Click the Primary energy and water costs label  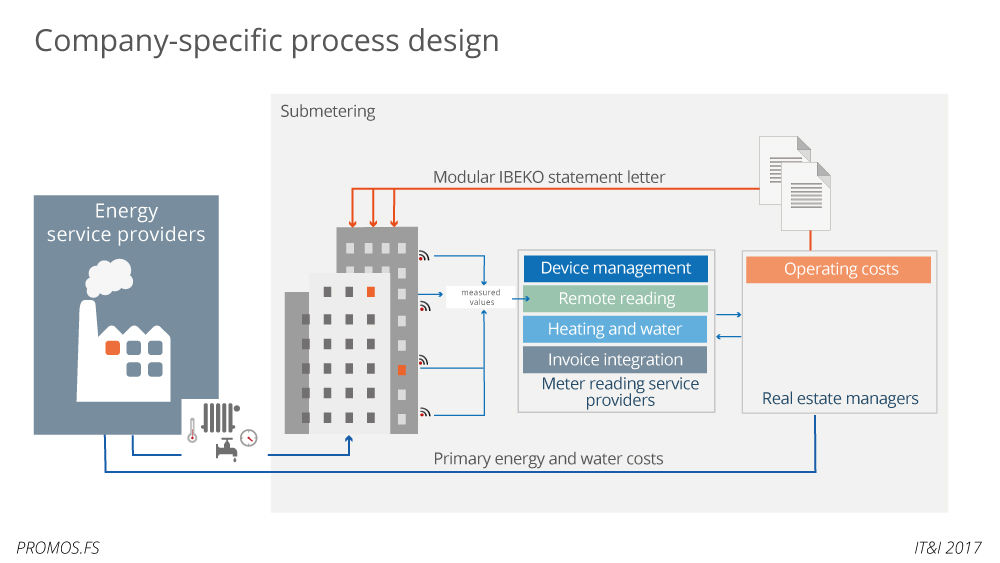(548, 458)
